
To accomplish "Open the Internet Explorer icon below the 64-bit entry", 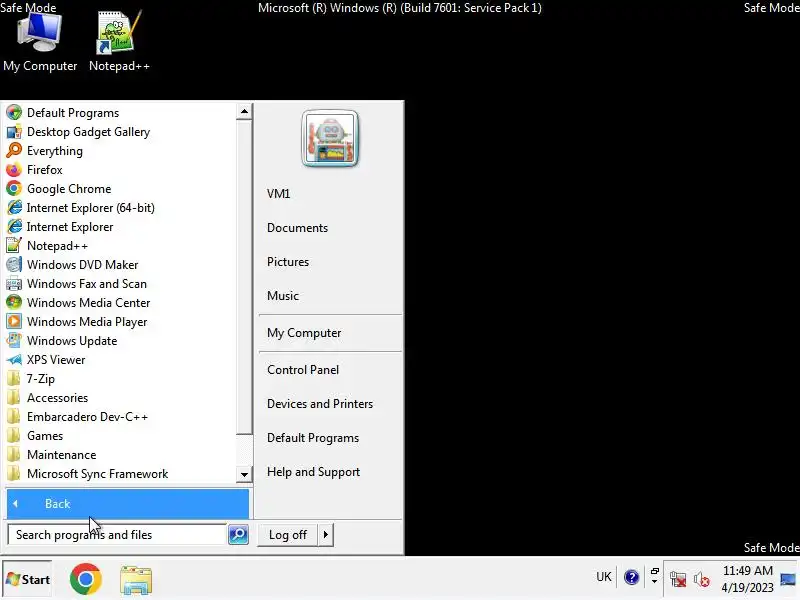I will point(14,227).
